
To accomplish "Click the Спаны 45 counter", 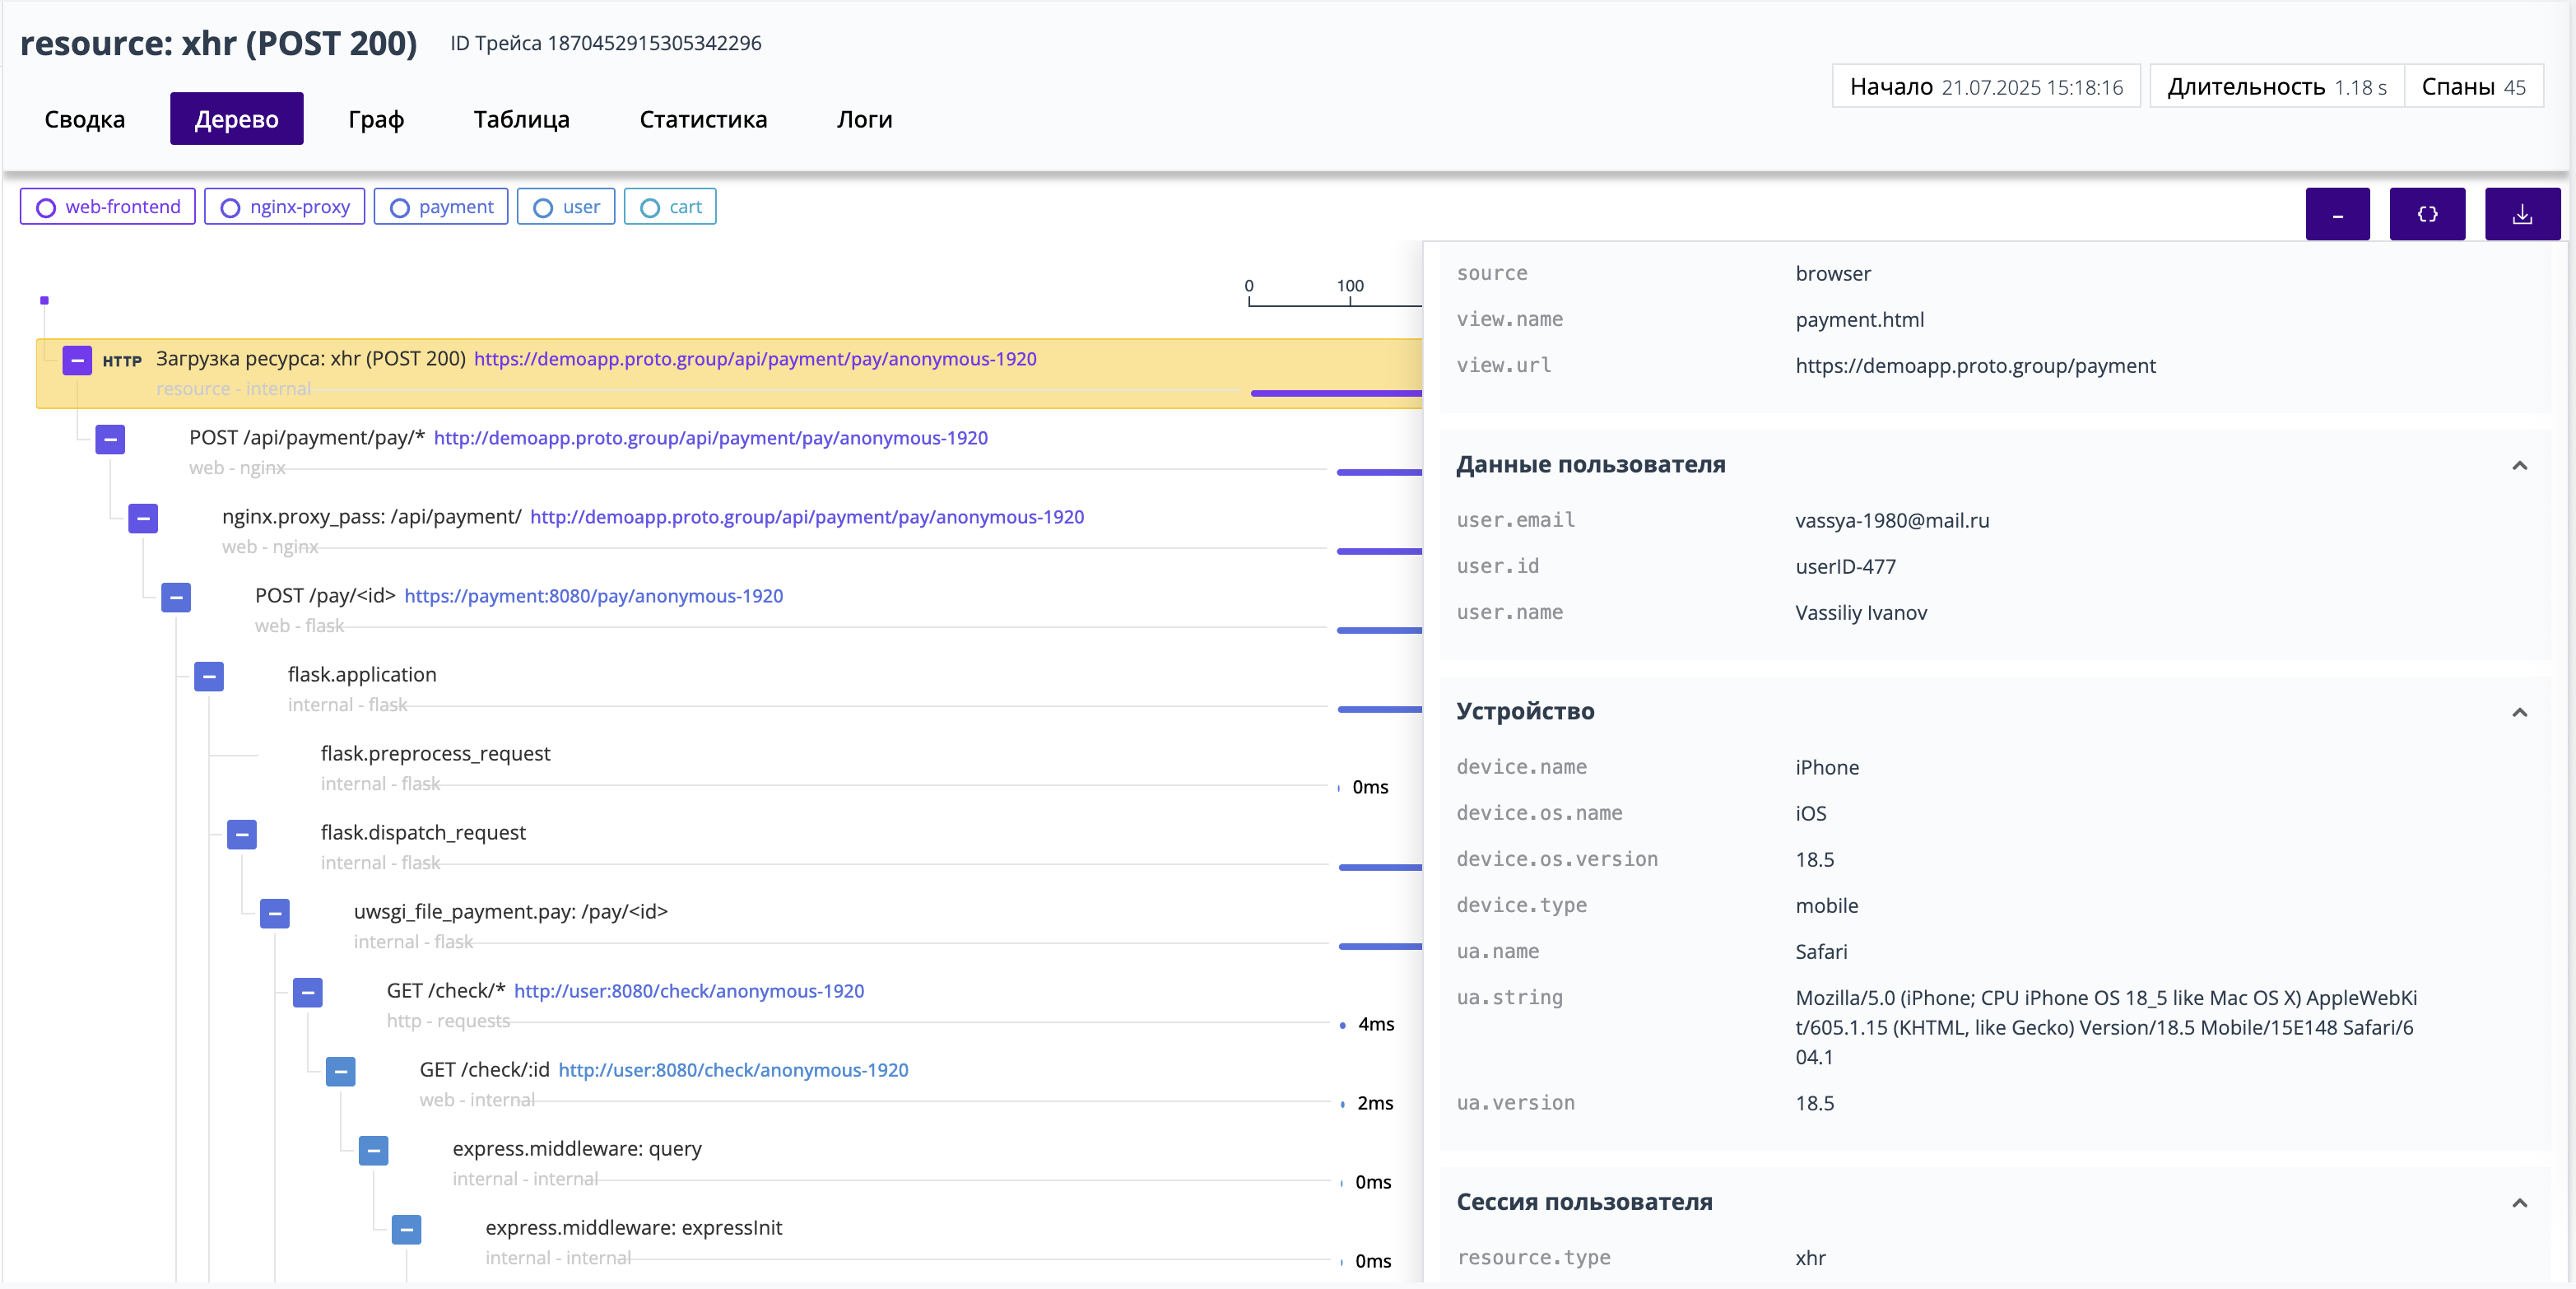I will tap(2474, 87).
